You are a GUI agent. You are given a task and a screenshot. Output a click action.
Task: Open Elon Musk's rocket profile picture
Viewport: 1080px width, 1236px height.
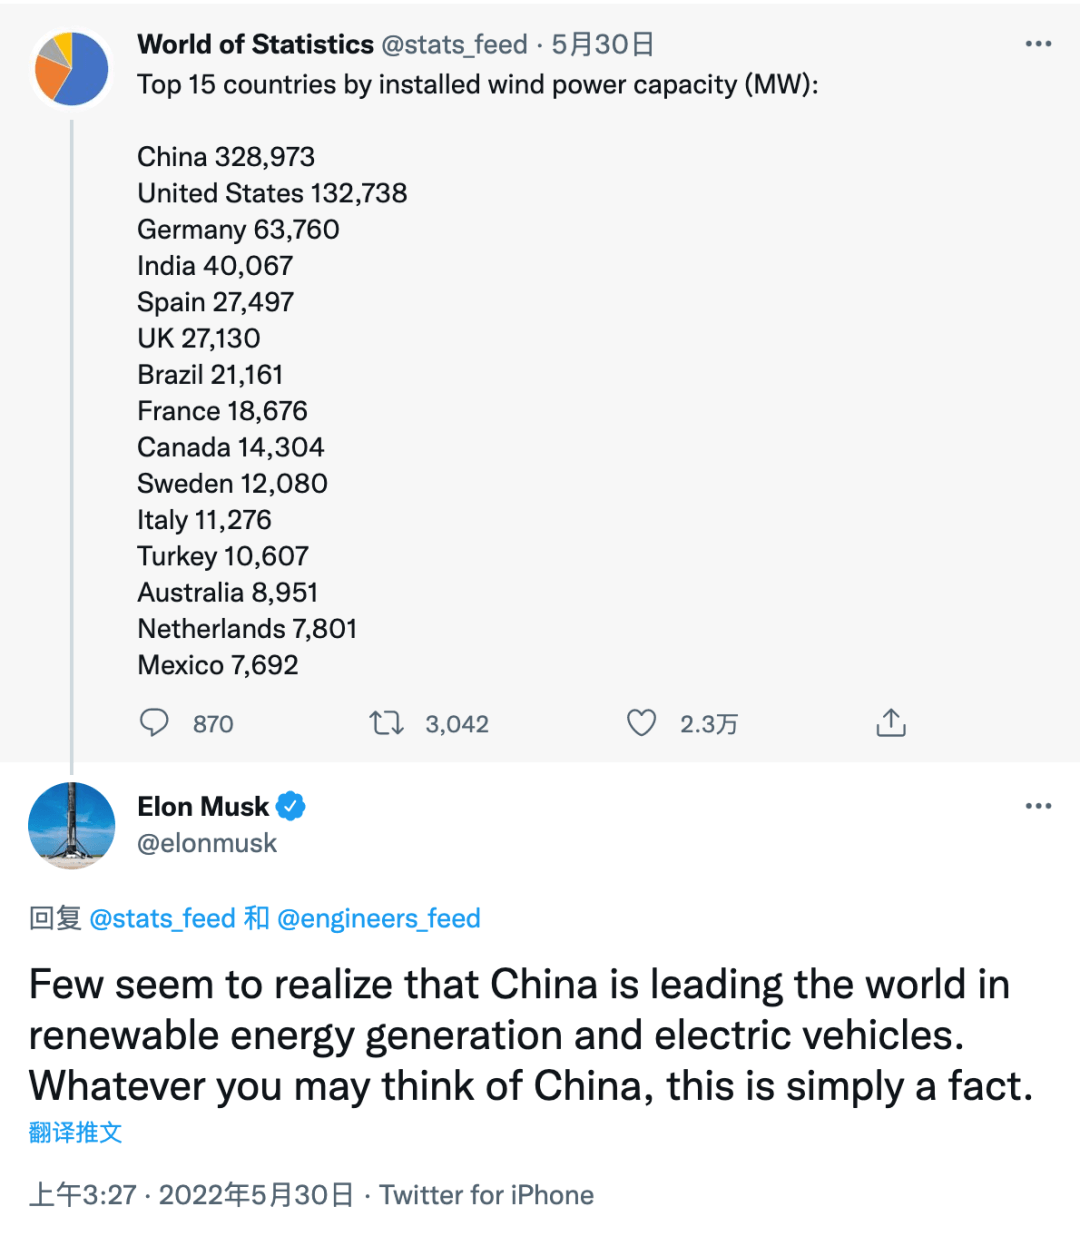71,825
